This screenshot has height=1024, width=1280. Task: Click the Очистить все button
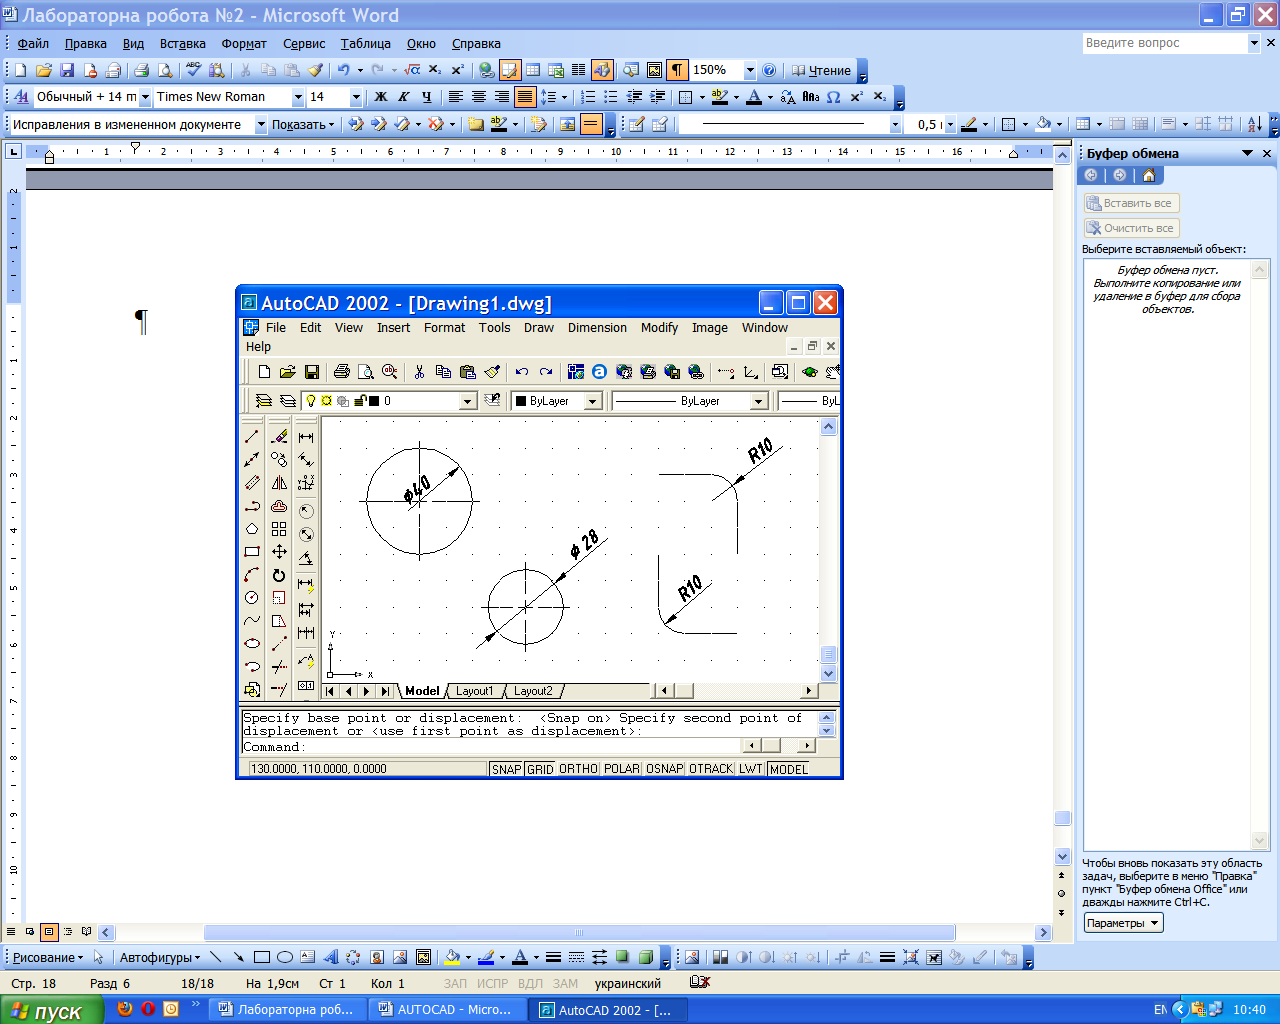tap(1132, 228)
